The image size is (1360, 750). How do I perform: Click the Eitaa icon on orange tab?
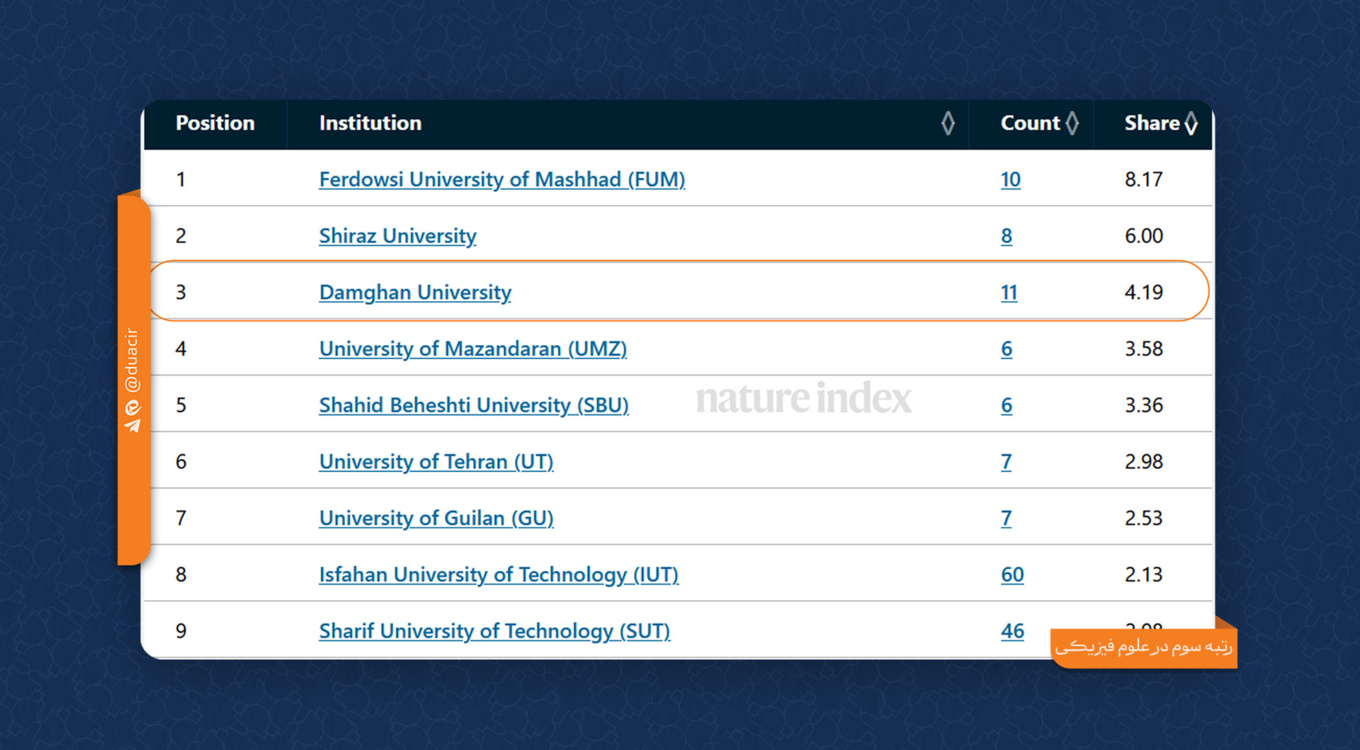pos(132,407)
